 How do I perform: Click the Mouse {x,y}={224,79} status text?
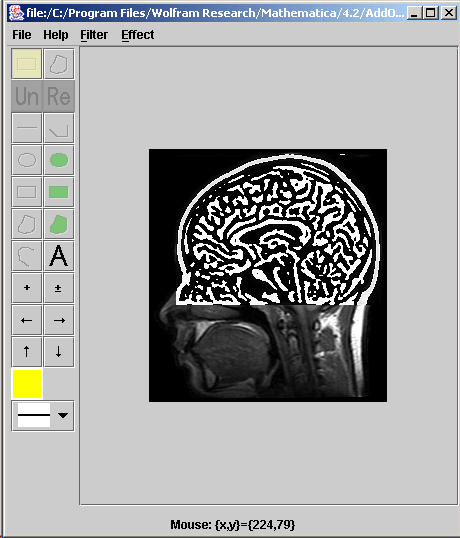coord(233,524)
